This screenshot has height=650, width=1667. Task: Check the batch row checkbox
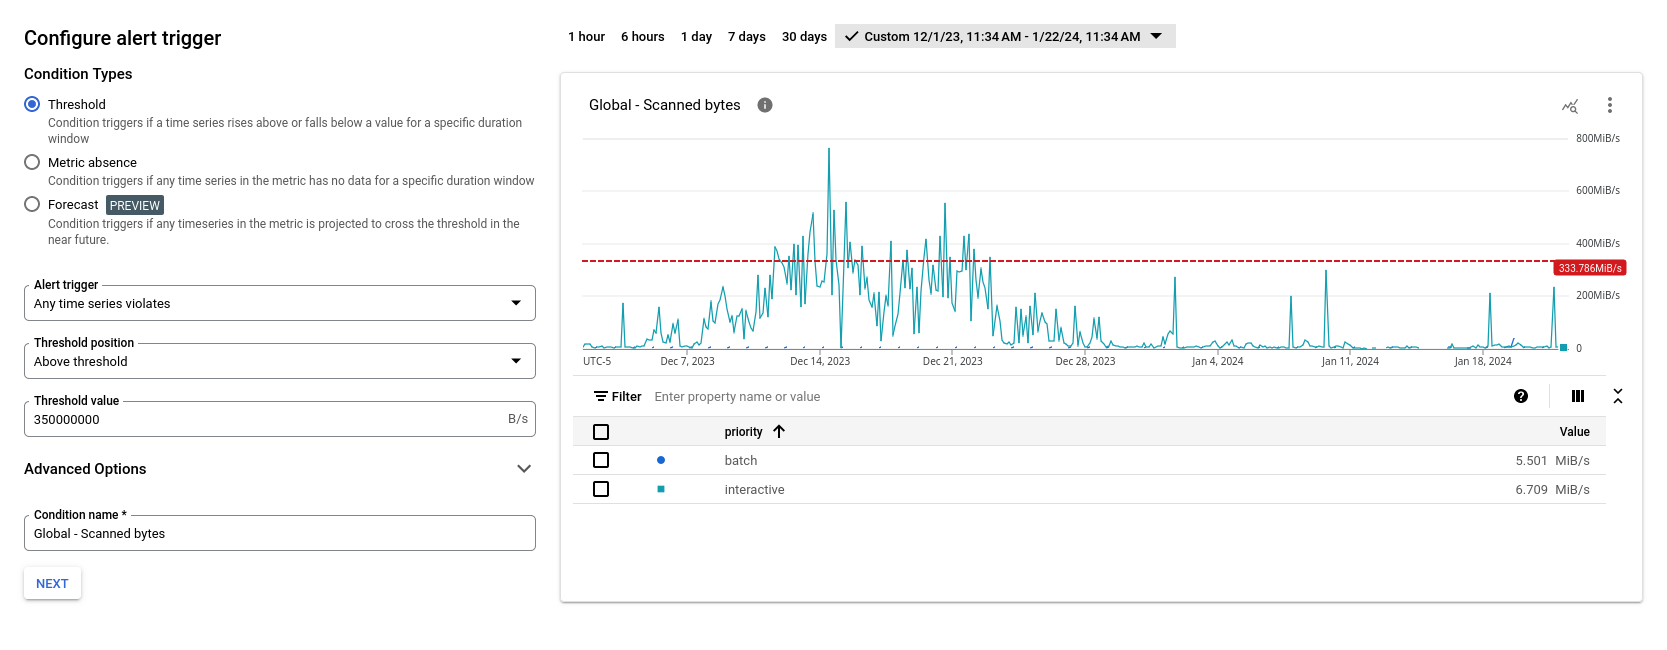pos(601,460)
